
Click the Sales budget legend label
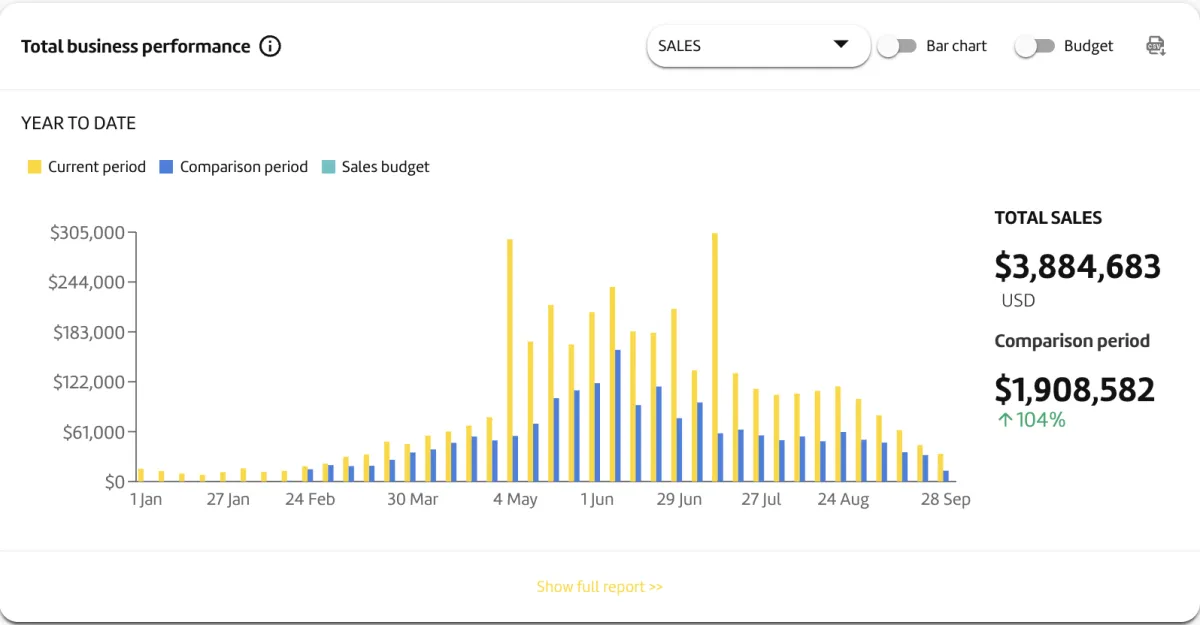[x=385, y=167]
